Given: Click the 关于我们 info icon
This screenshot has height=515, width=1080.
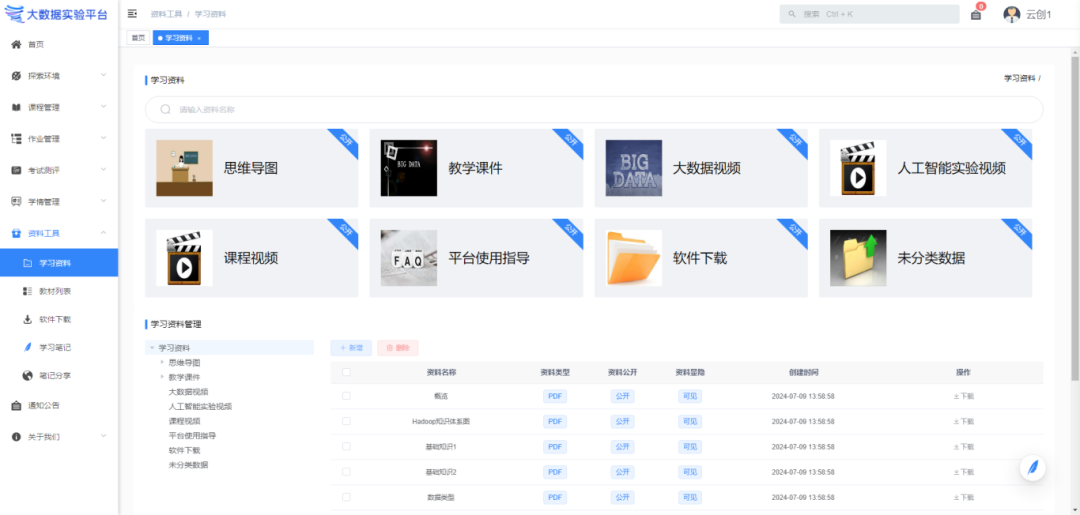Looking at the screenshot, I should (17, 437).
